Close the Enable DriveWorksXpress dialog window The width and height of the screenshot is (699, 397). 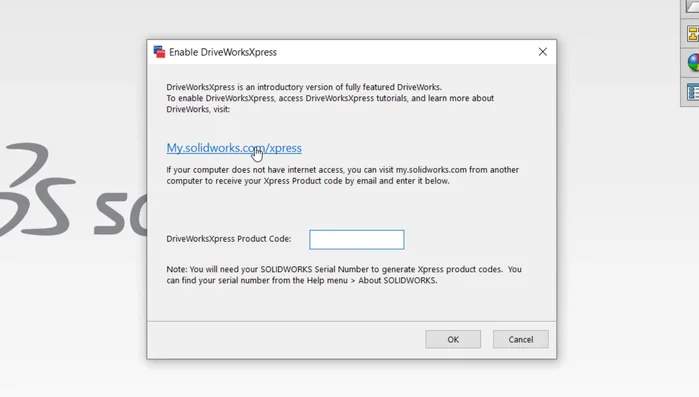click(x=543, y=52)
